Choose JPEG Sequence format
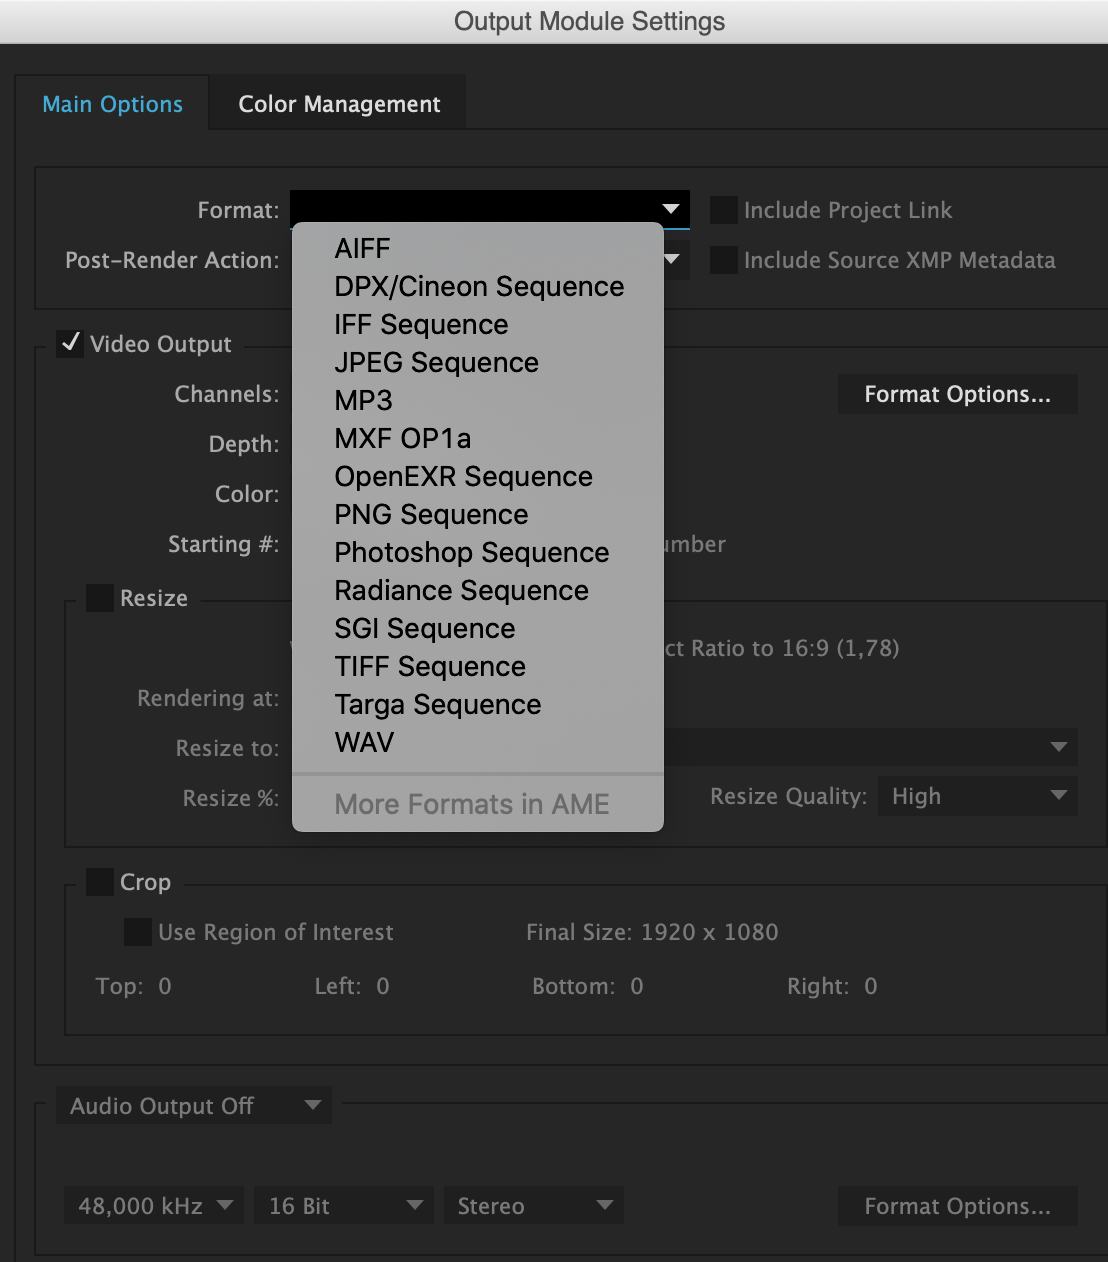 tap(436, 362)
